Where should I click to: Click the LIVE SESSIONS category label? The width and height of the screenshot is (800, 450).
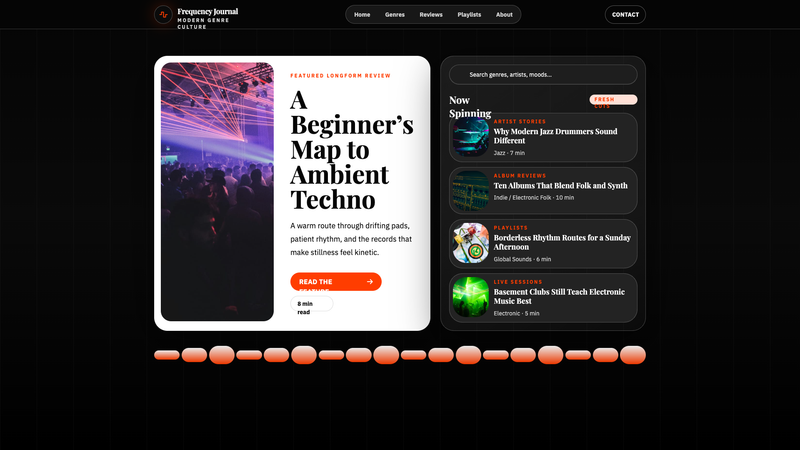(x=517, y=282)
